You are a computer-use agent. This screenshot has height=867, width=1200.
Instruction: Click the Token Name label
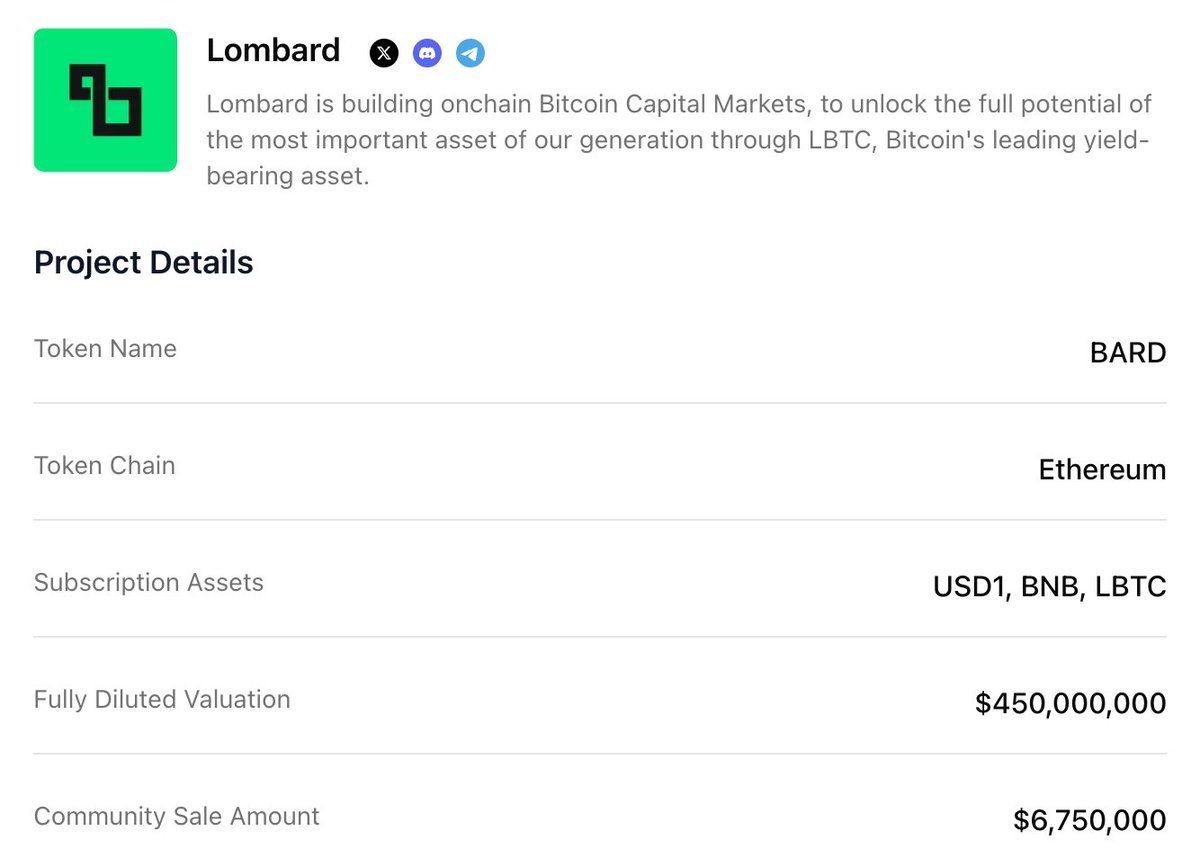pos(105,349)
